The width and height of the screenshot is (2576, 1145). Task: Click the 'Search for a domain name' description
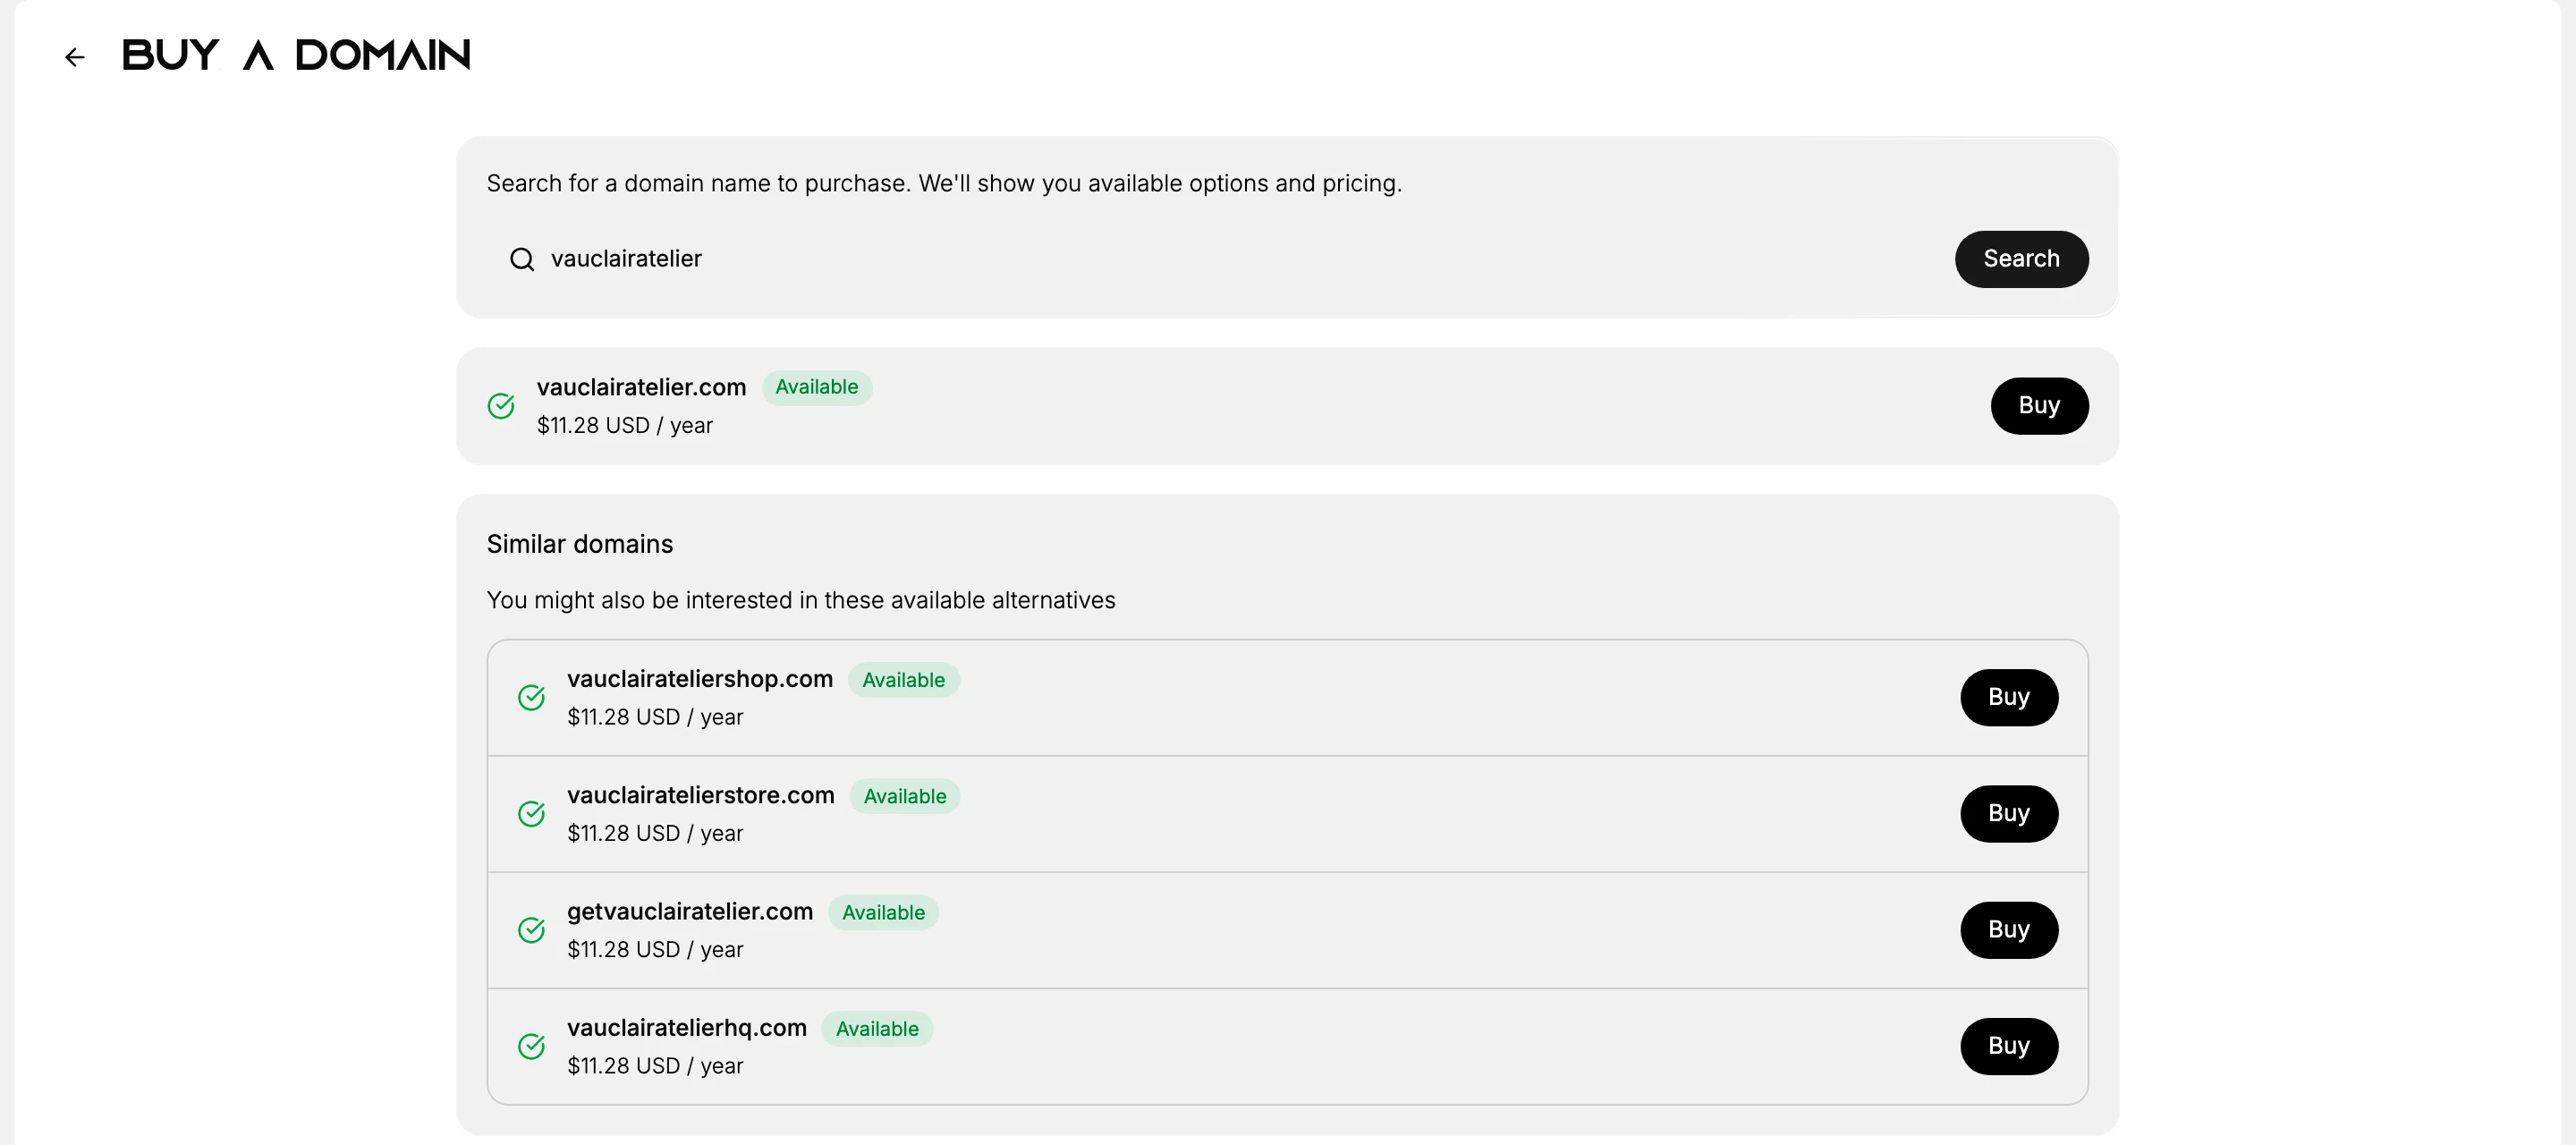click(x=944, y=183)
